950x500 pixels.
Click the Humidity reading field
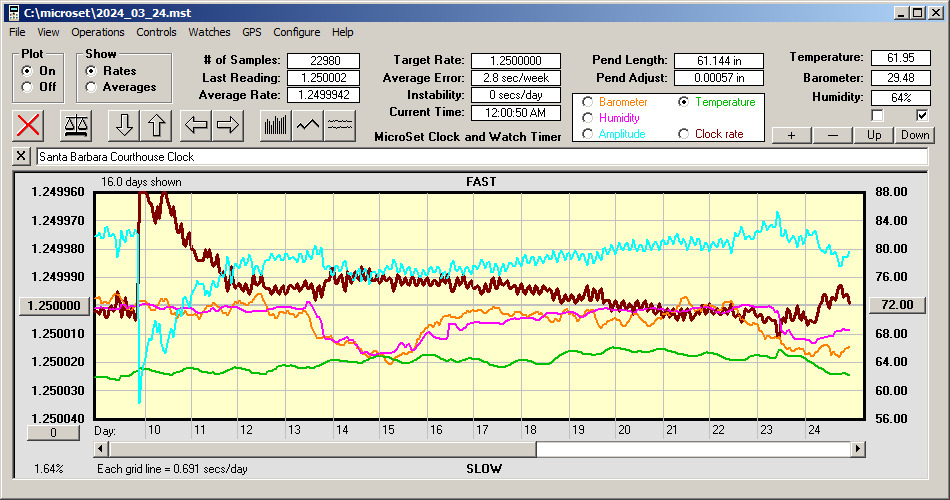[900, 98]
